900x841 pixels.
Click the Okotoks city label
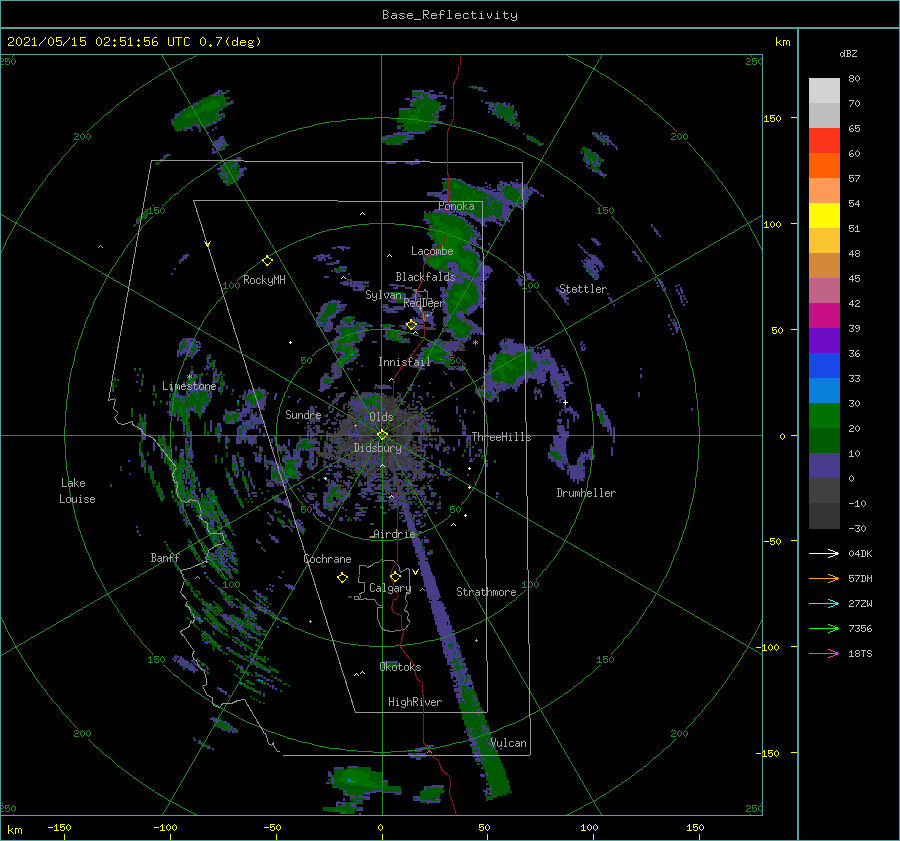point(400,666)
